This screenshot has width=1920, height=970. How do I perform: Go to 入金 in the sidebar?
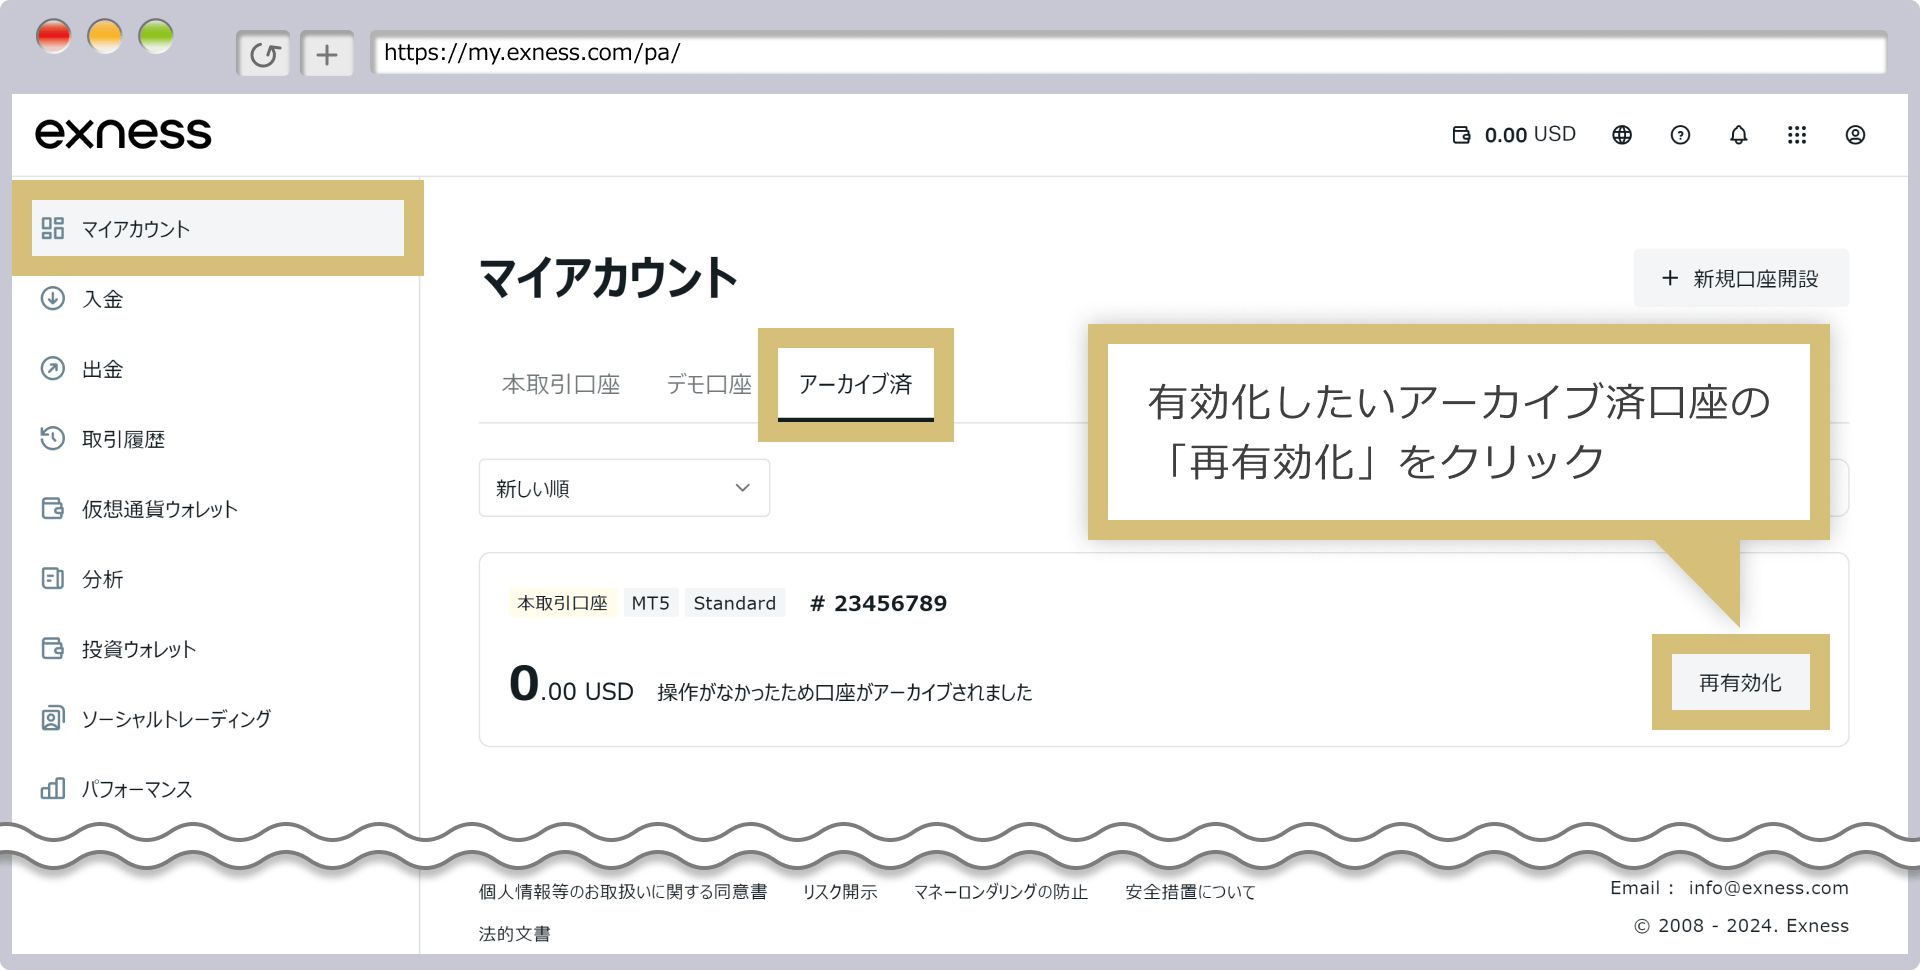click(x=102, y=299)
